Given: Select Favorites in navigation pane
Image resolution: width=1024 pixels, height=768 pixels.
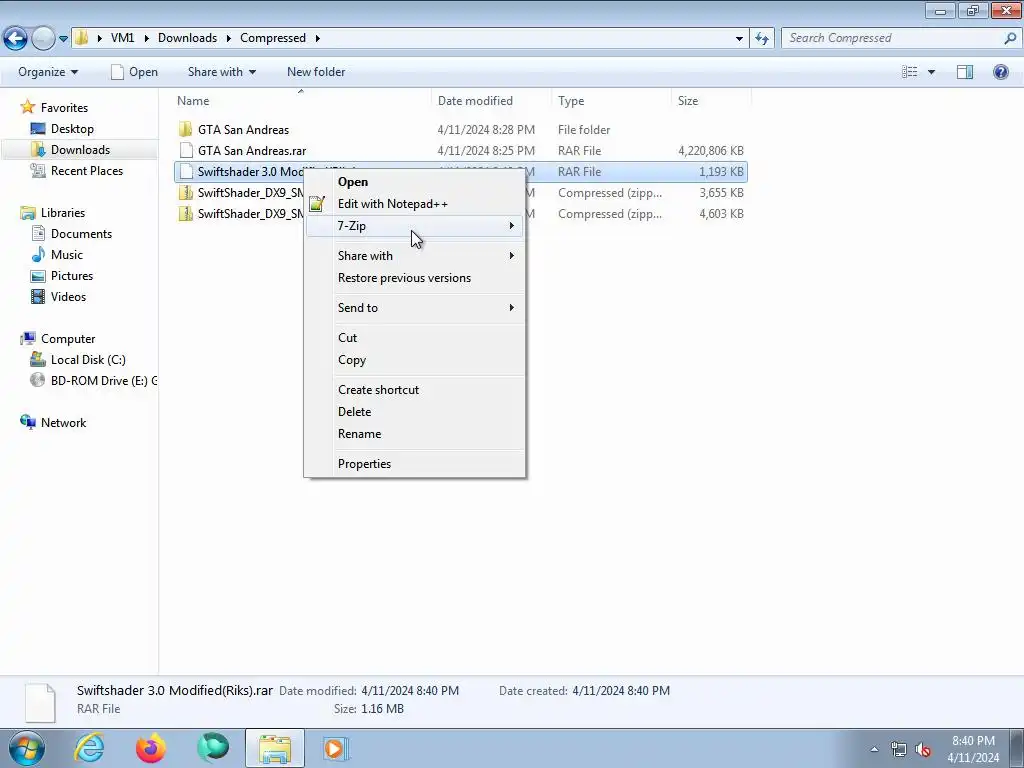Looking at the screenshot, I should [x=64, y=108].
